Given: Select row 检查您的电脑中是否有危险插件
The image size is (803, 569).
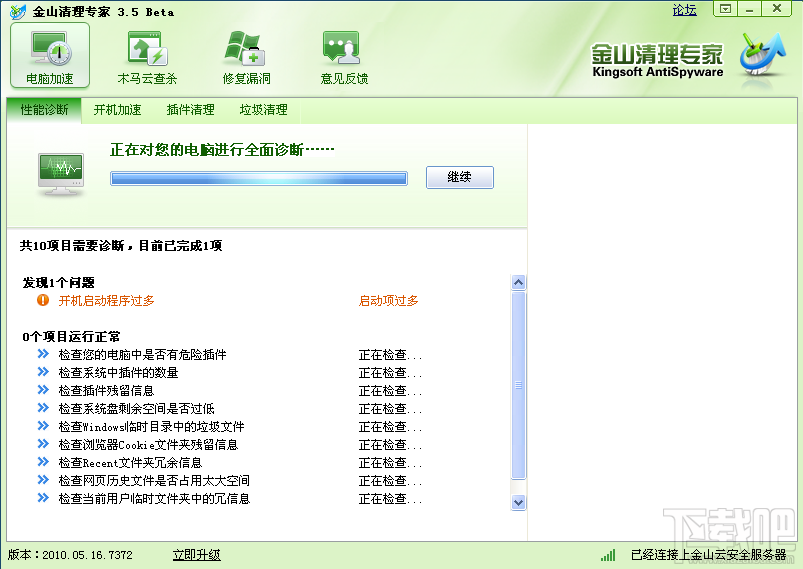Looking at the screenshot, I should 229,354.
